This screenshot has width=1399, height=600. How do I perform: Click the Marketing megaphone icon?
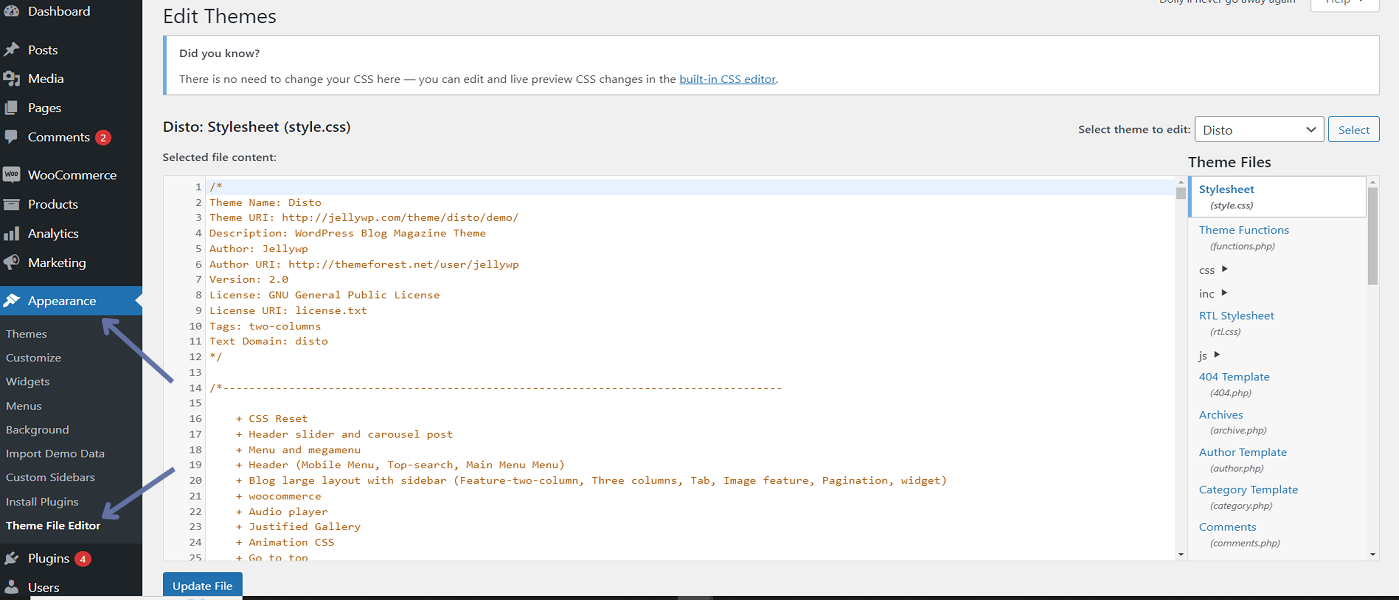coord(12,263)
